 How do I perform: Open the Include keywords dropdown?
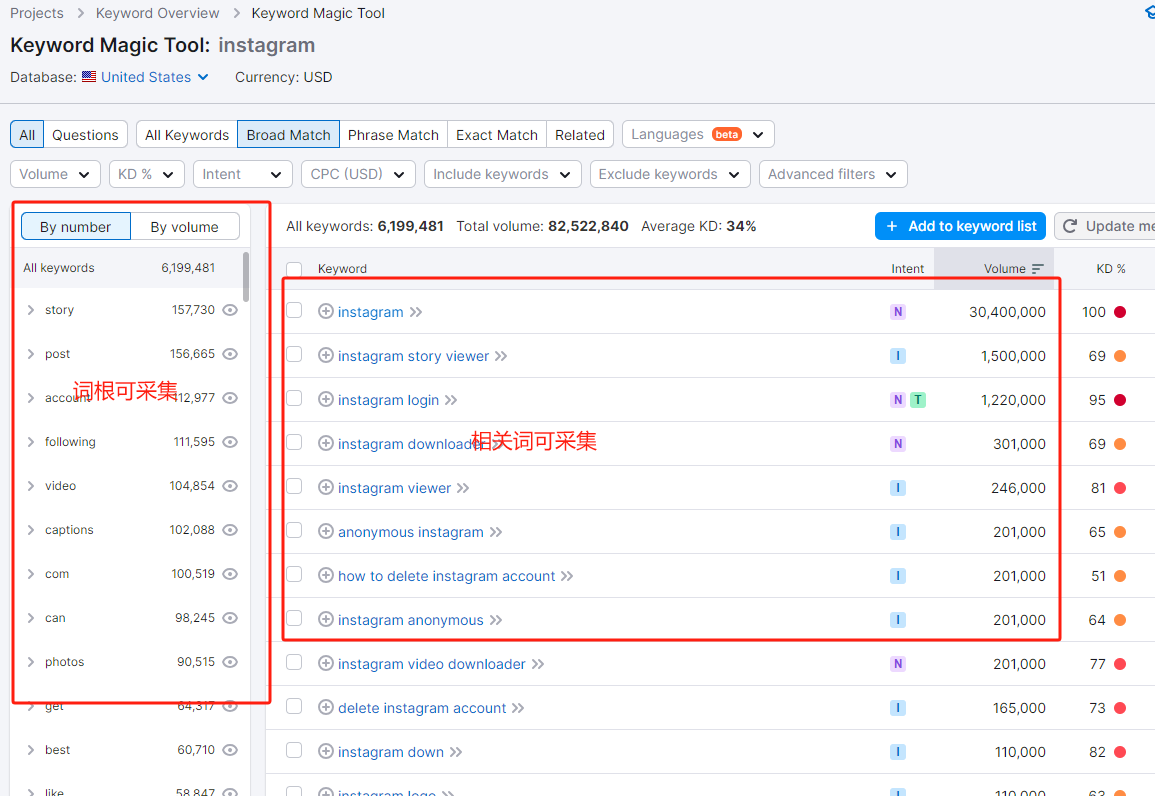502,175
